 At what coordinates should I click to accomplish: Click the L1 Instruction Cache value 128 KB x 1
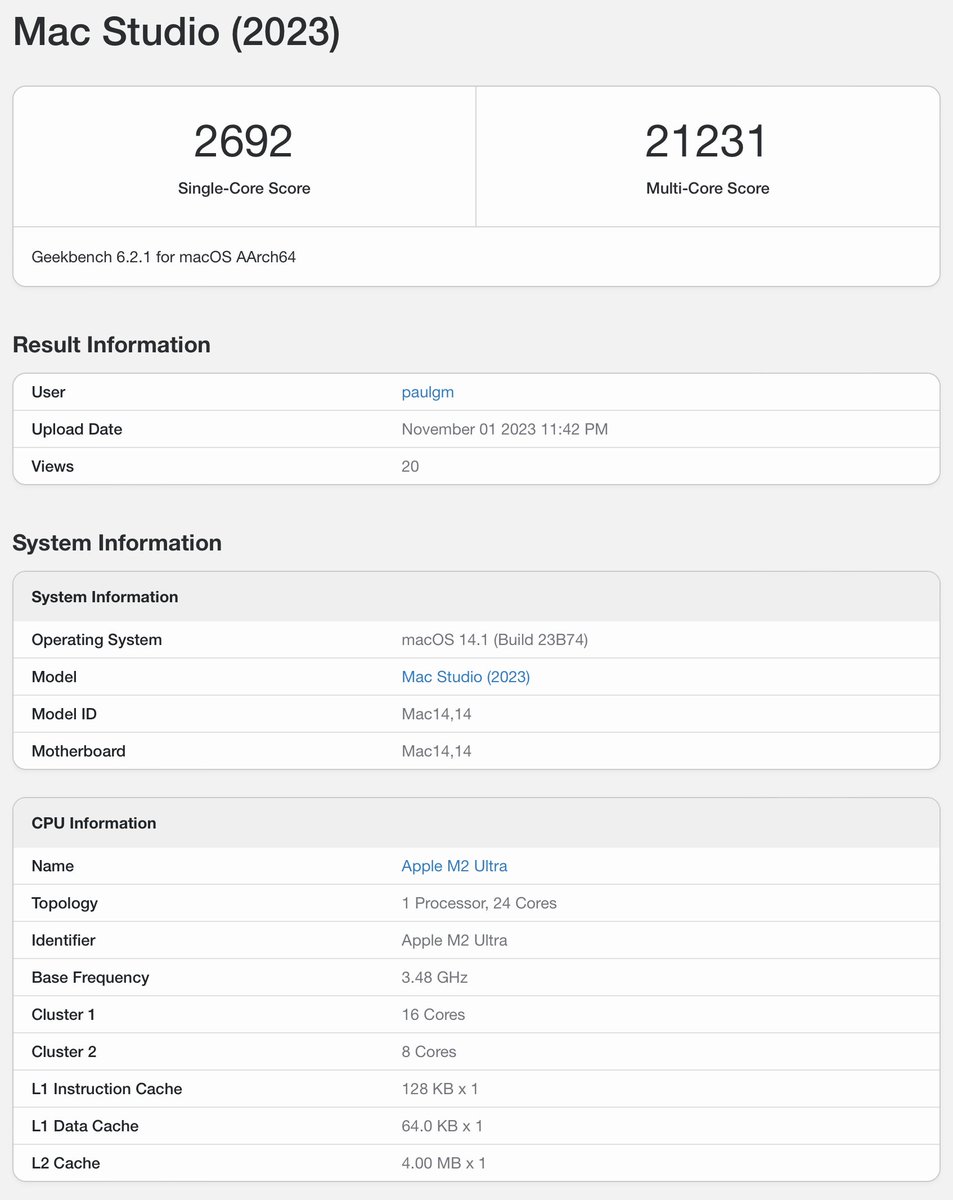[x=440, y=1089]
